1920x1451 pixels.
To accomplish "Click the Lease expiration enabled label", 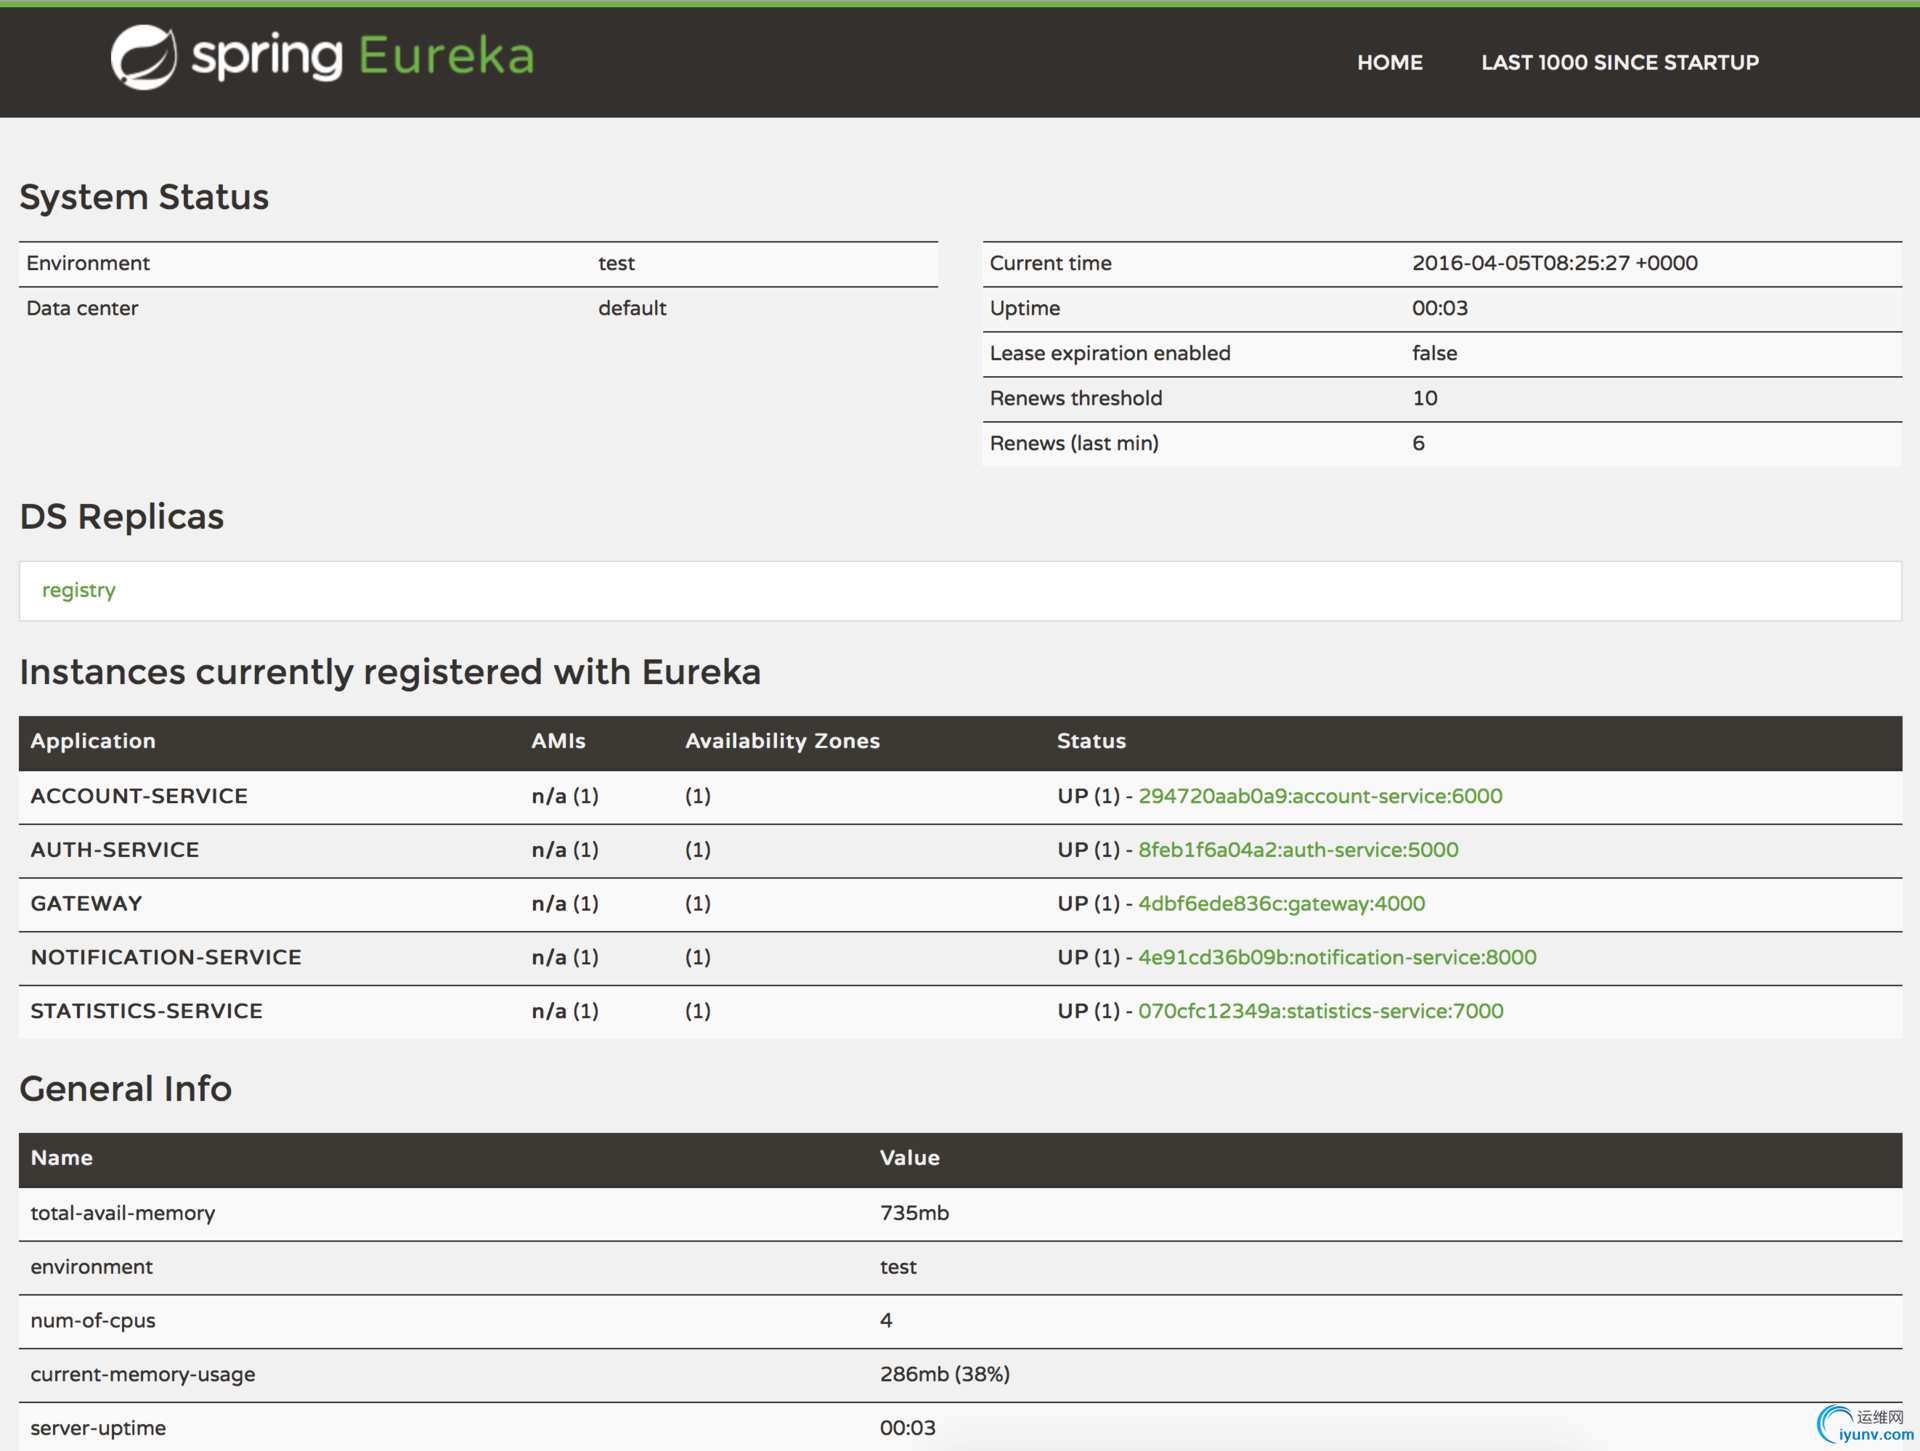I will point(1110,353).
